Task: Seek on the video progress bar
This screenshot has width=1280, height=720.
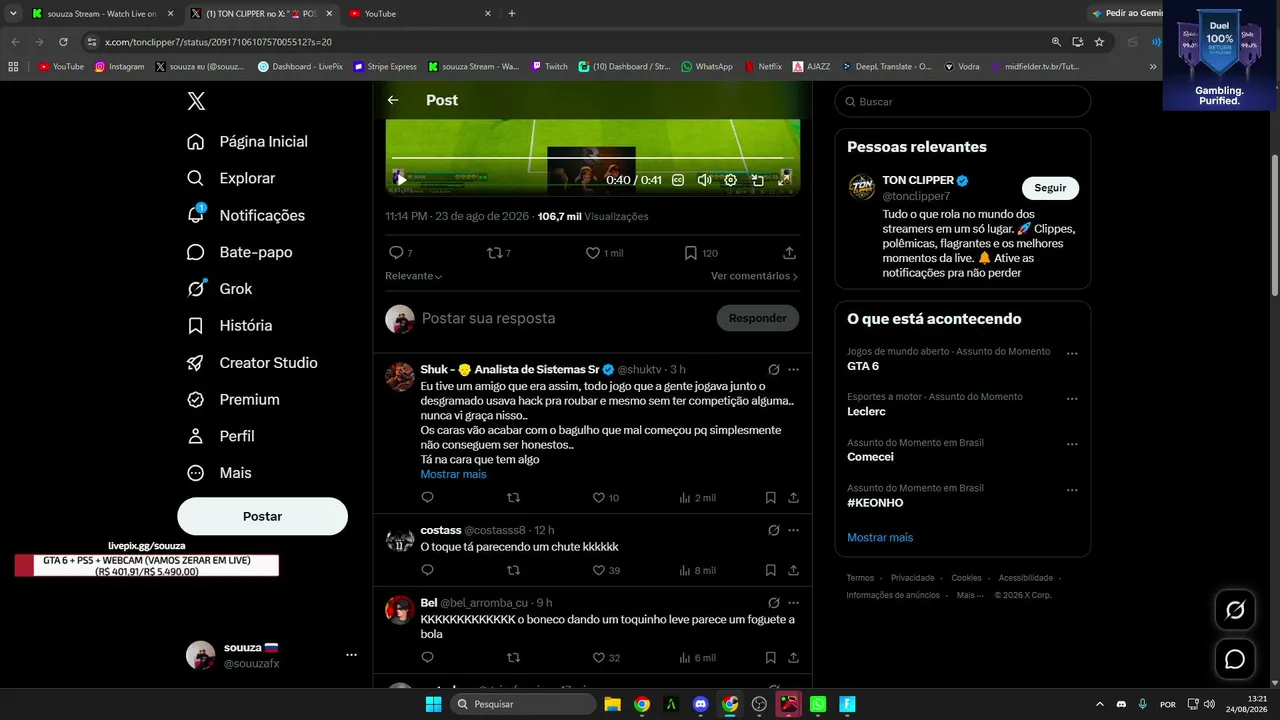Action: click(592, 158)
